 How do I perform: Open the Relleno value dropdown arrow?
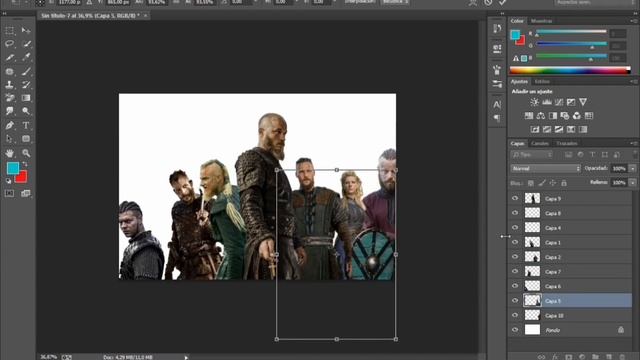(632, 183)
